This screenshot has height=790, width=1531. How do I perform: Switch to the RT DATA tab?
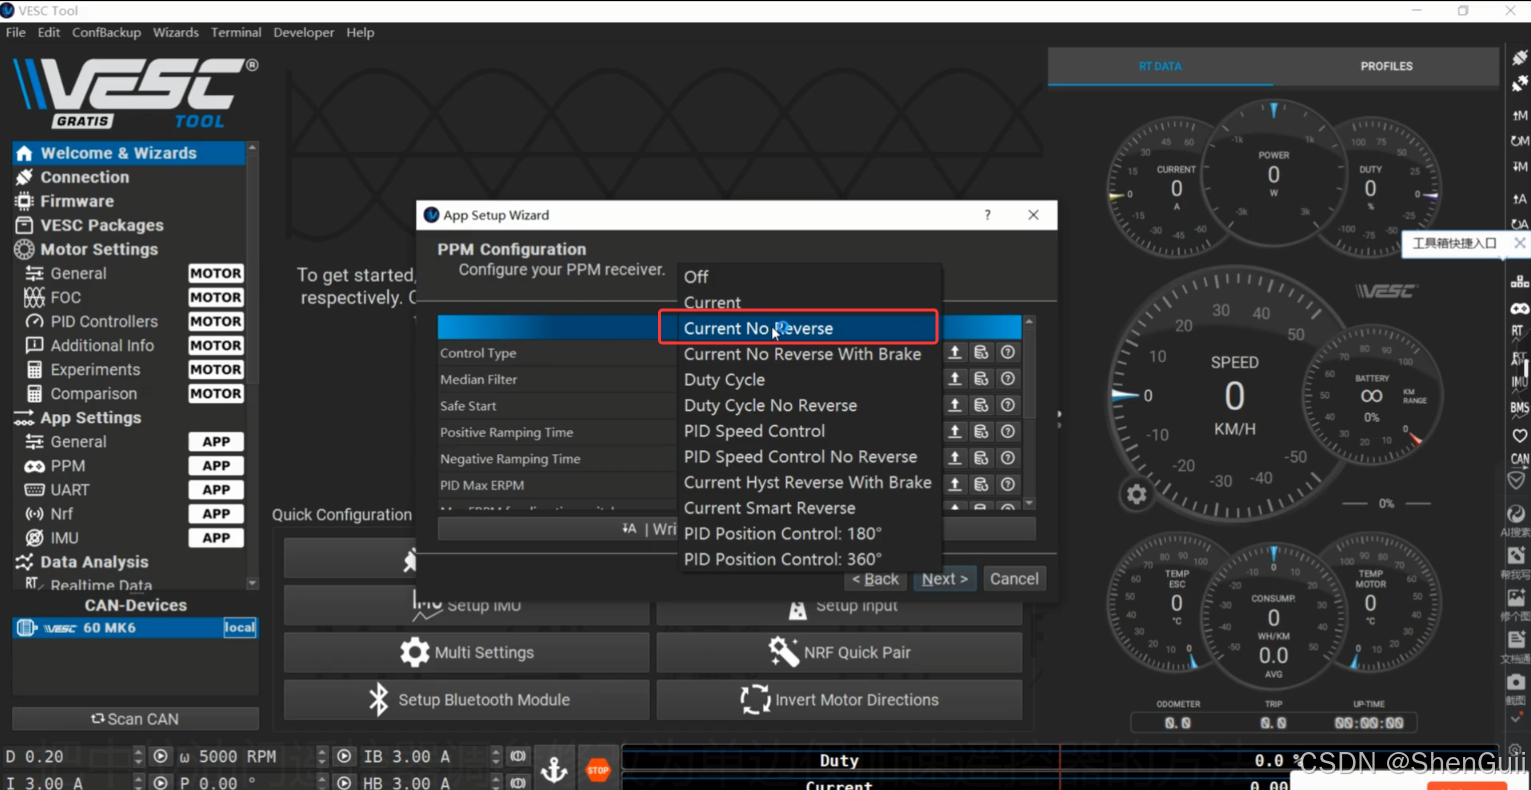pyautogui.click(x=1160, y=66)
